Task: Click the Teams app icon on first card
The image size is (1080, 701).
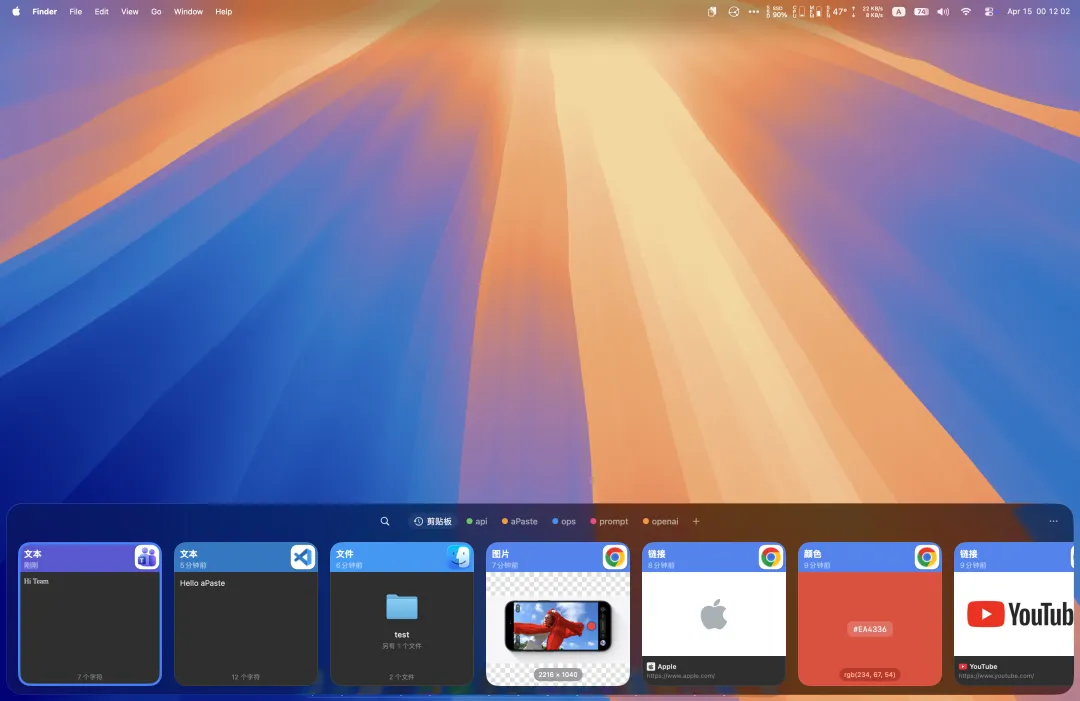Action: tap(147, 557)
